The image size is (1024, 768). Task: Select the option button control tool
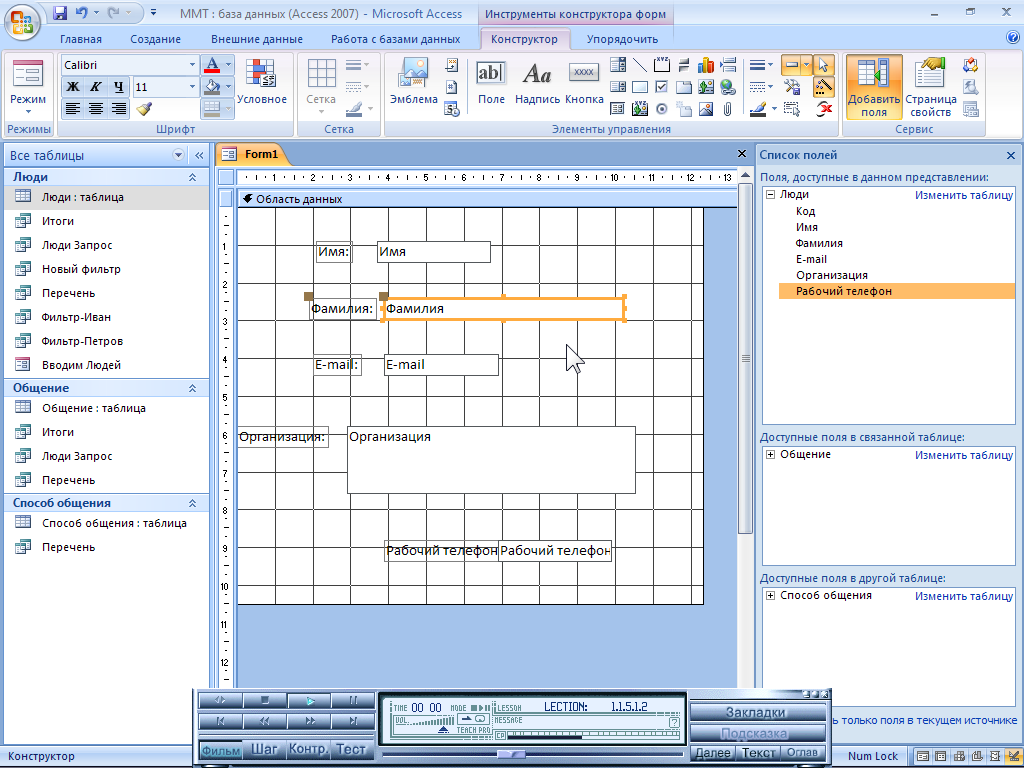click(x=662, y=108)
